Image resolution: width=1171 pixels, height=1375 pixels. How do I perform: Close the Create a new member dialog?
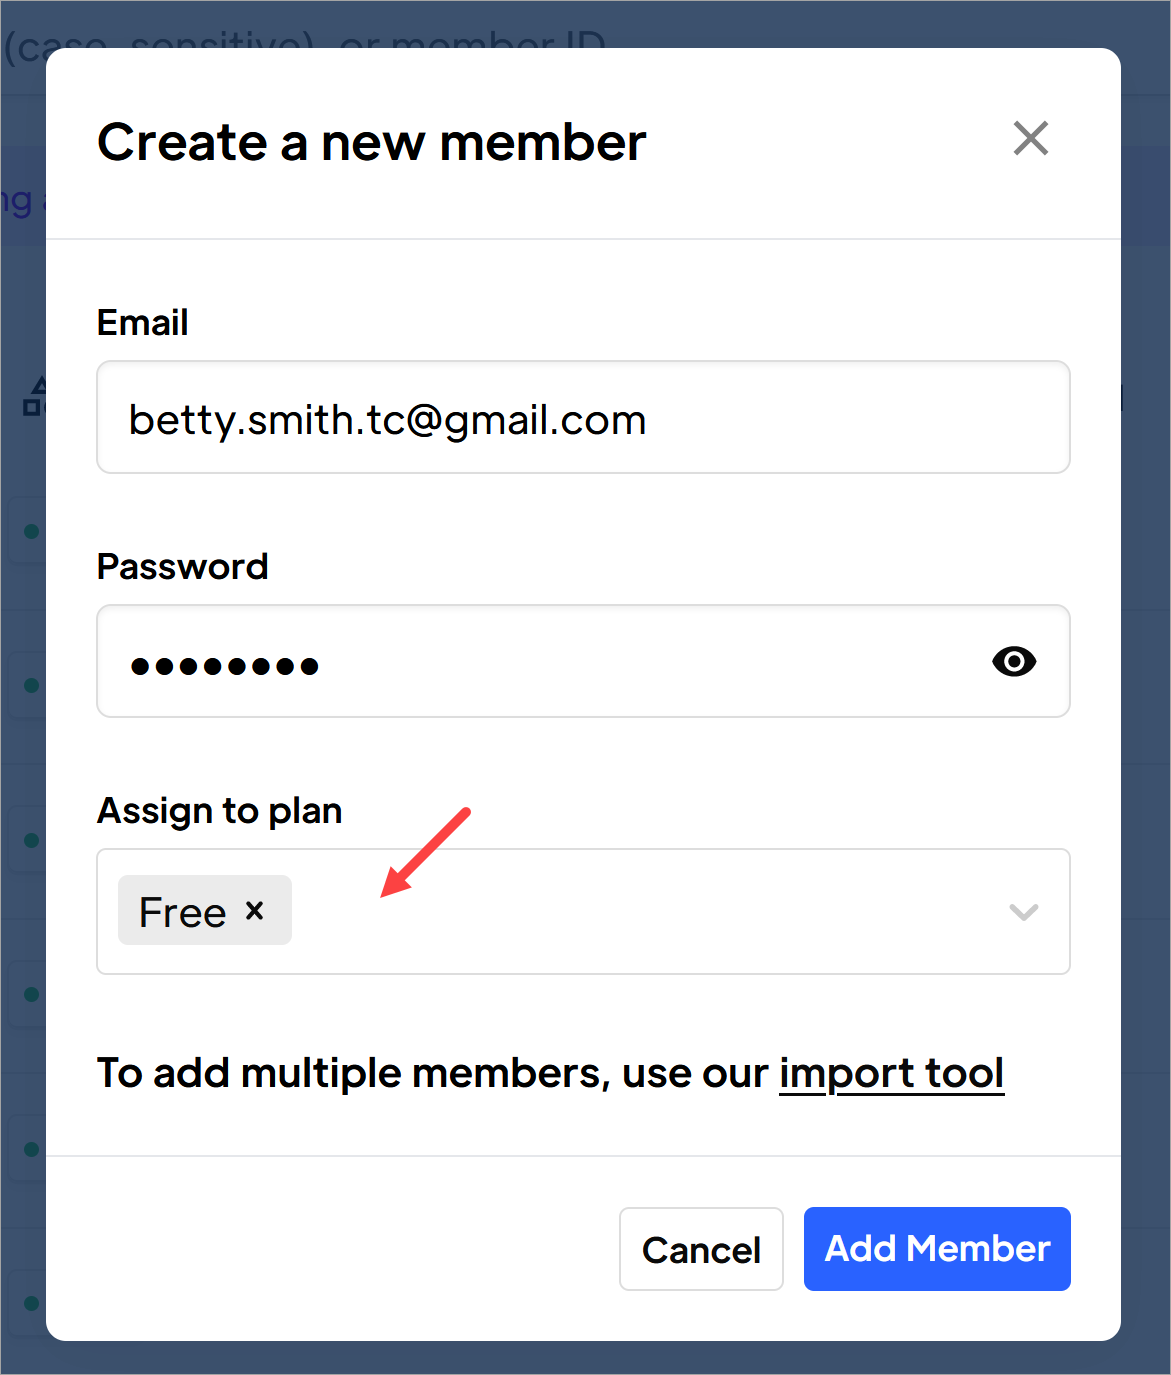[x=1030, y=139]
